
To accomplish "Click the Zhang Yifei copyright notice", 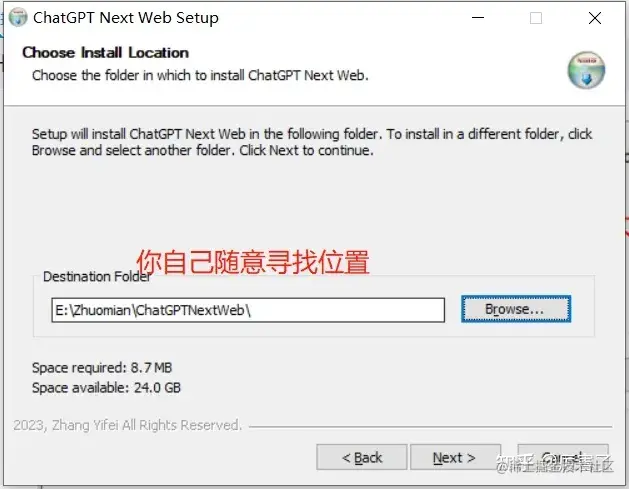I will pos(128,425).
